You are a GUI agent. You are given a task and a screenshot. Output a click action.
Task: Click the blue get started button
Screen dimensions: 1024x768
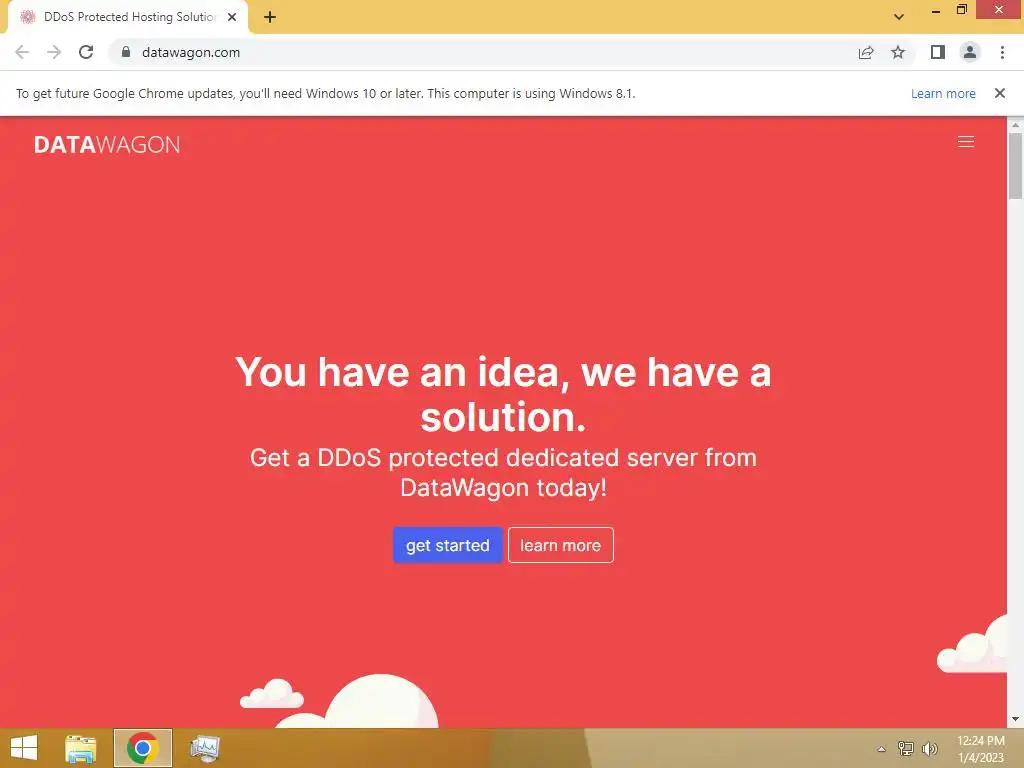coord(447,545)
